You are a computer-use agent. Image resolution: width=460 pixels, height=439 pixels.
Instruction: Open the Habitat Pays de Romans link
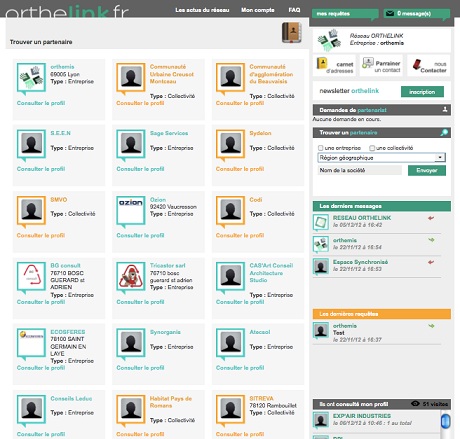171,402
